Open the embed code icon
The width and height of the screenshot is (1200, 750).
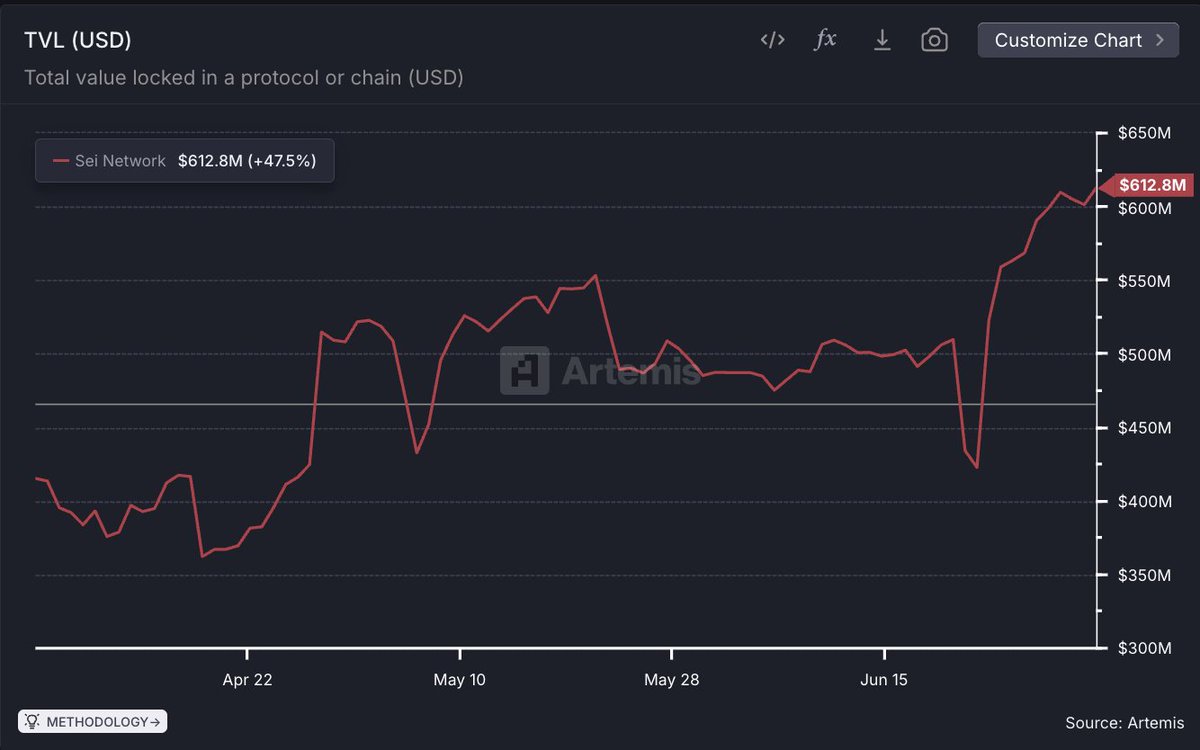(772, 40)
